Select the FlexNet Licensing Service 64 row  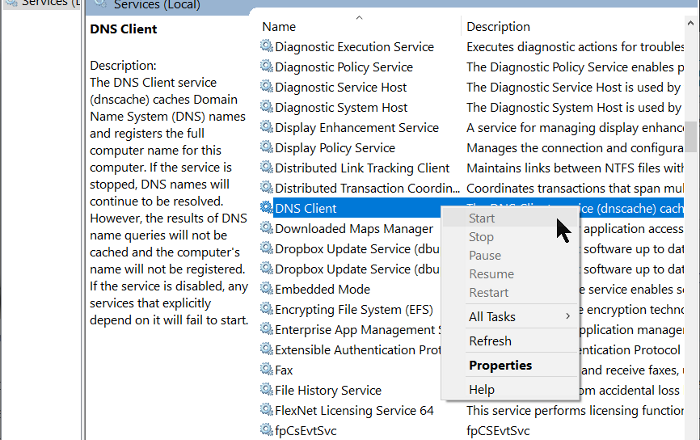coord(354,410)
